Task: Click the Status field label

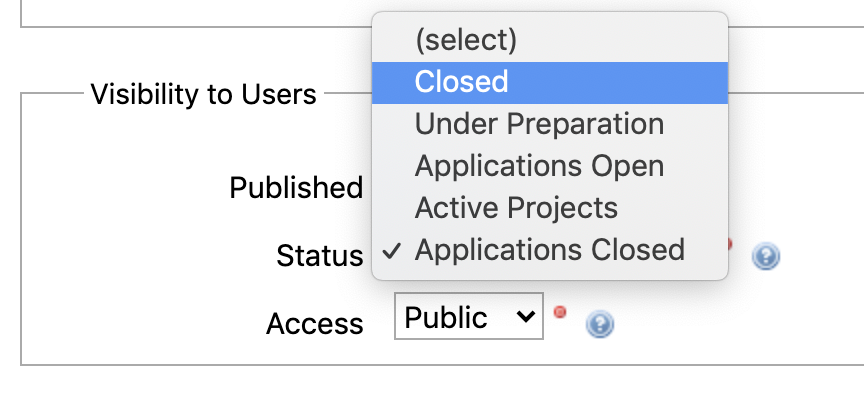Action: coord(320,255)
